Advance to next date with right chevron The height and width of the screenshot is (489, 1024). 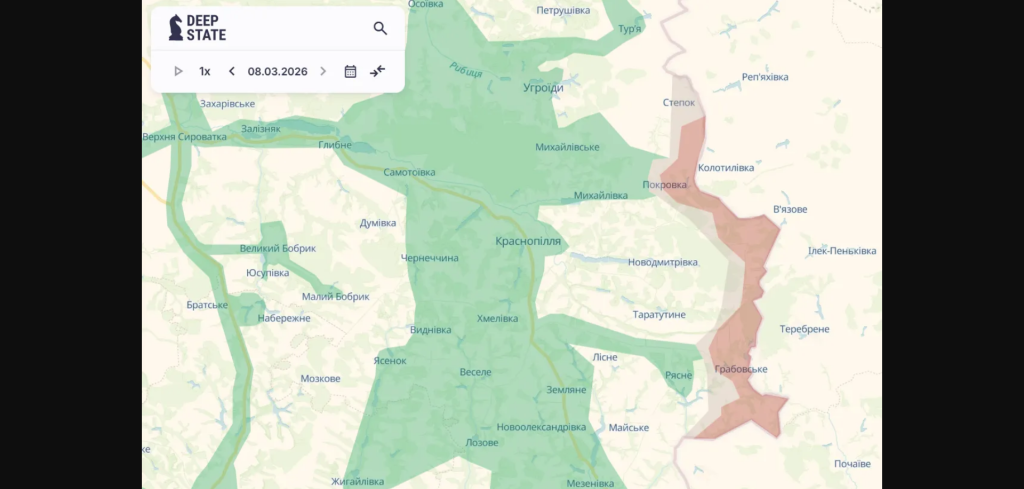coord(323,71)
